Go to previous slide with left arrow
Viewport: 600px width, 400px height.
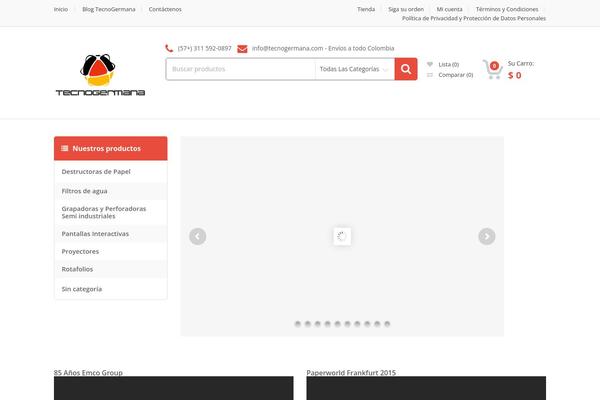point(197,236)
